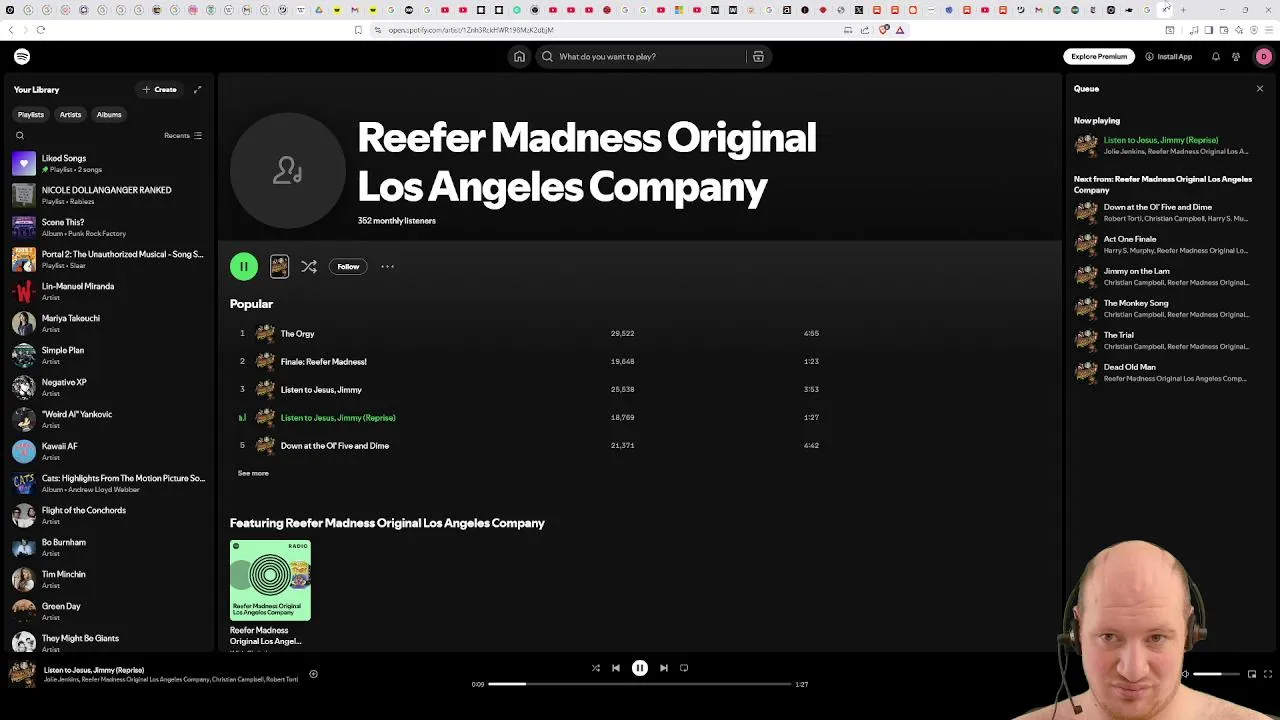Open NICOLE DOLLANGANGER RANKED playlist

coord(108,195)
